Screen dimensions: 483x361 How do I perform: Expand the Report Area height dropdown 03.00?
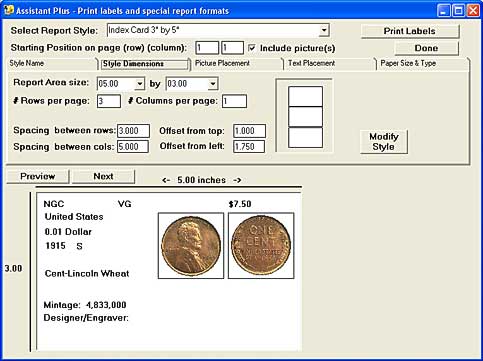pyautogui.click(x=213, y=84)
